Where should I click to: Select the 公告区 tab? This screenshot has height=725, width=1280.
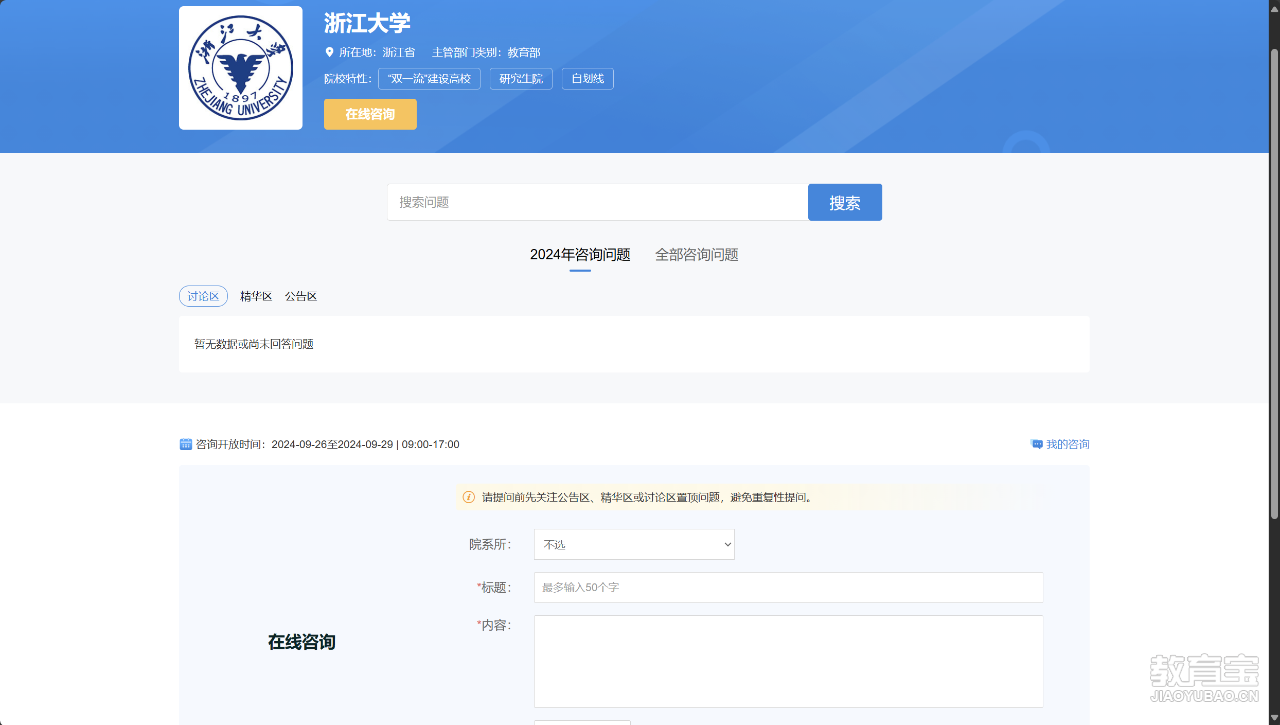tap(301, 296)
